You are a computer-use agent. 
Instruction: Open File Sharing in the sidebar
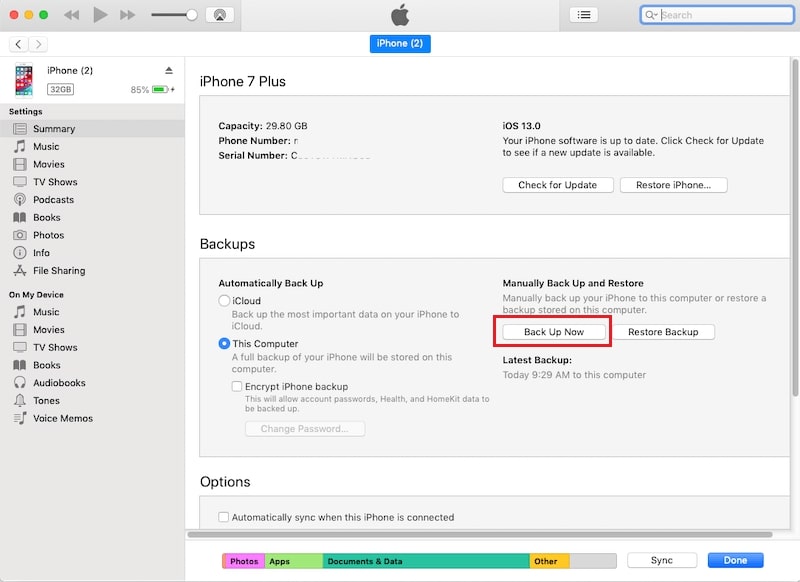(x=58, y=271)
